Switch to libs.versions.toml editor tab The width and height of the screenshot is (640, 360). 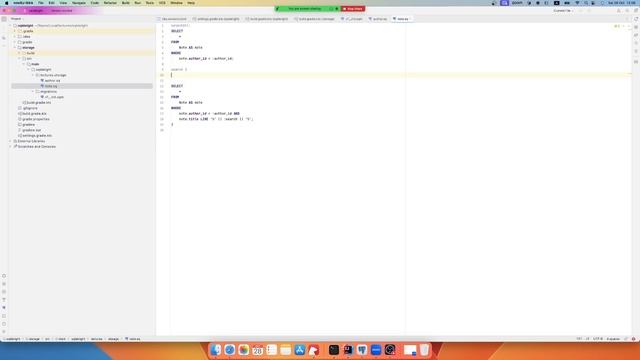[172, 19]
